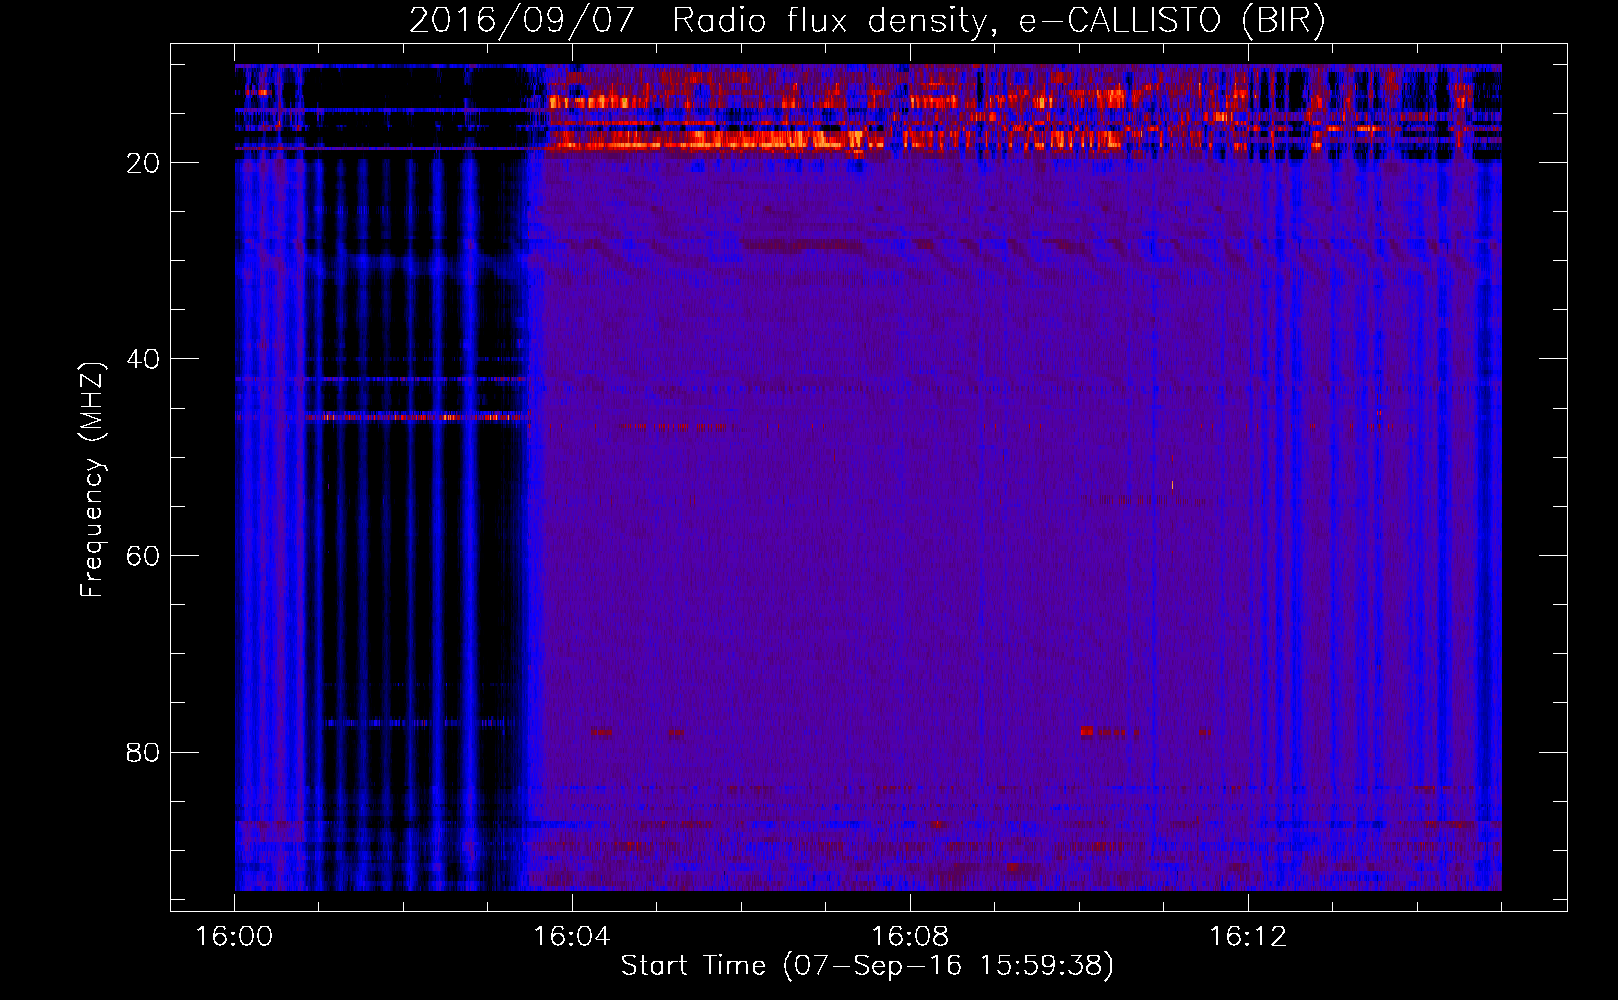The height and width of the screenshot is (1000, 1618).
Task: Select the '16:04' time tick label
Action: coord(572,937)
